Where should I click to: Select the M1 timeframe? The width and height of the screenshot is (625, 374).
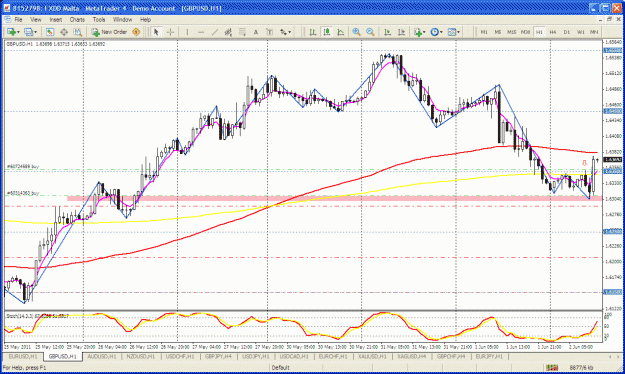pos(484,32)
